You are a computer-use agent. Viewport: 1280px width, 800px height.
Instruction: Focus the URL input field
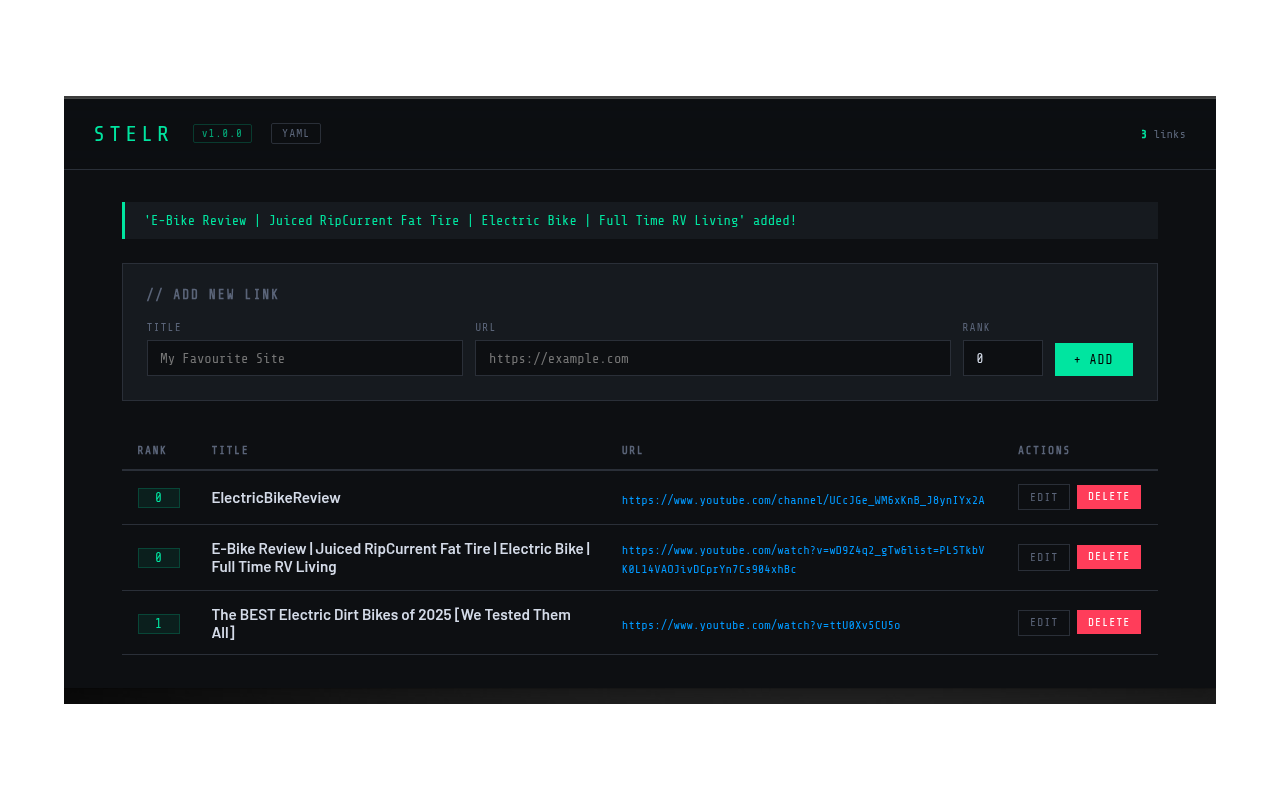[x=713, y=358]
